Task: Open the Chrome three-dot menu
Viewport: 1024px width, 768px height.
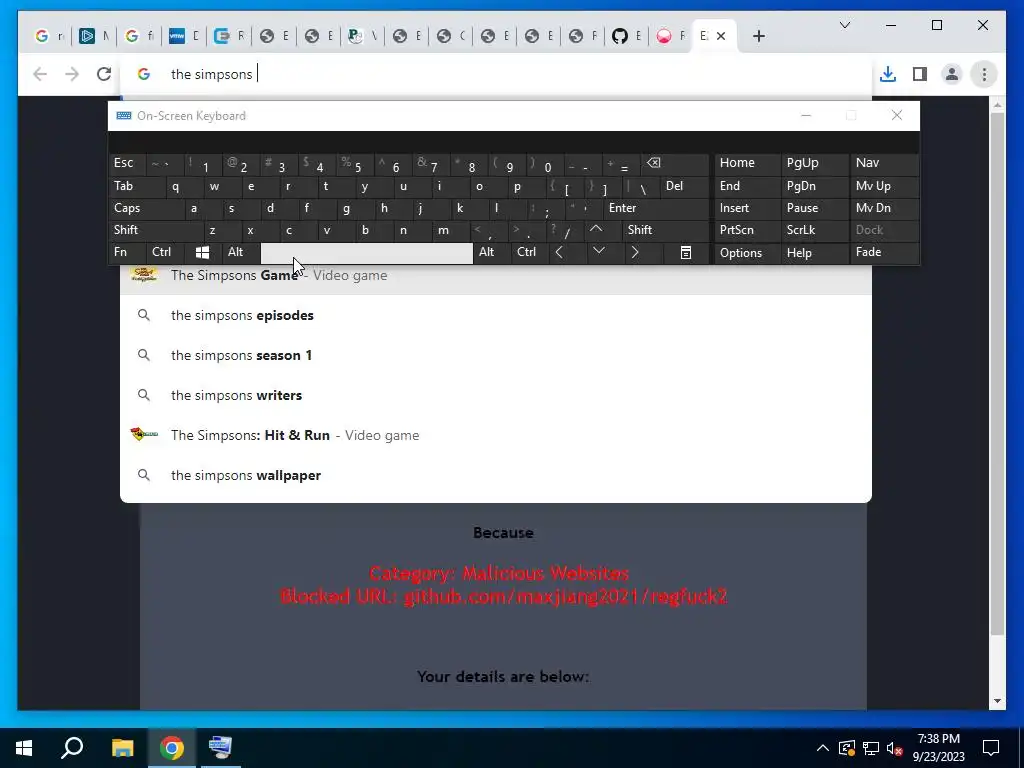Action: pos(984,74)
